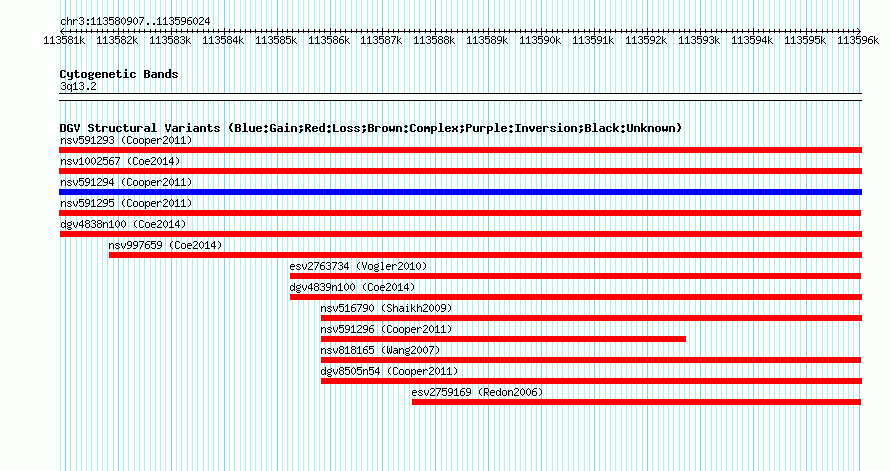
Task: Click the 113585k ruler label
Action: click(x=276, y=40)
